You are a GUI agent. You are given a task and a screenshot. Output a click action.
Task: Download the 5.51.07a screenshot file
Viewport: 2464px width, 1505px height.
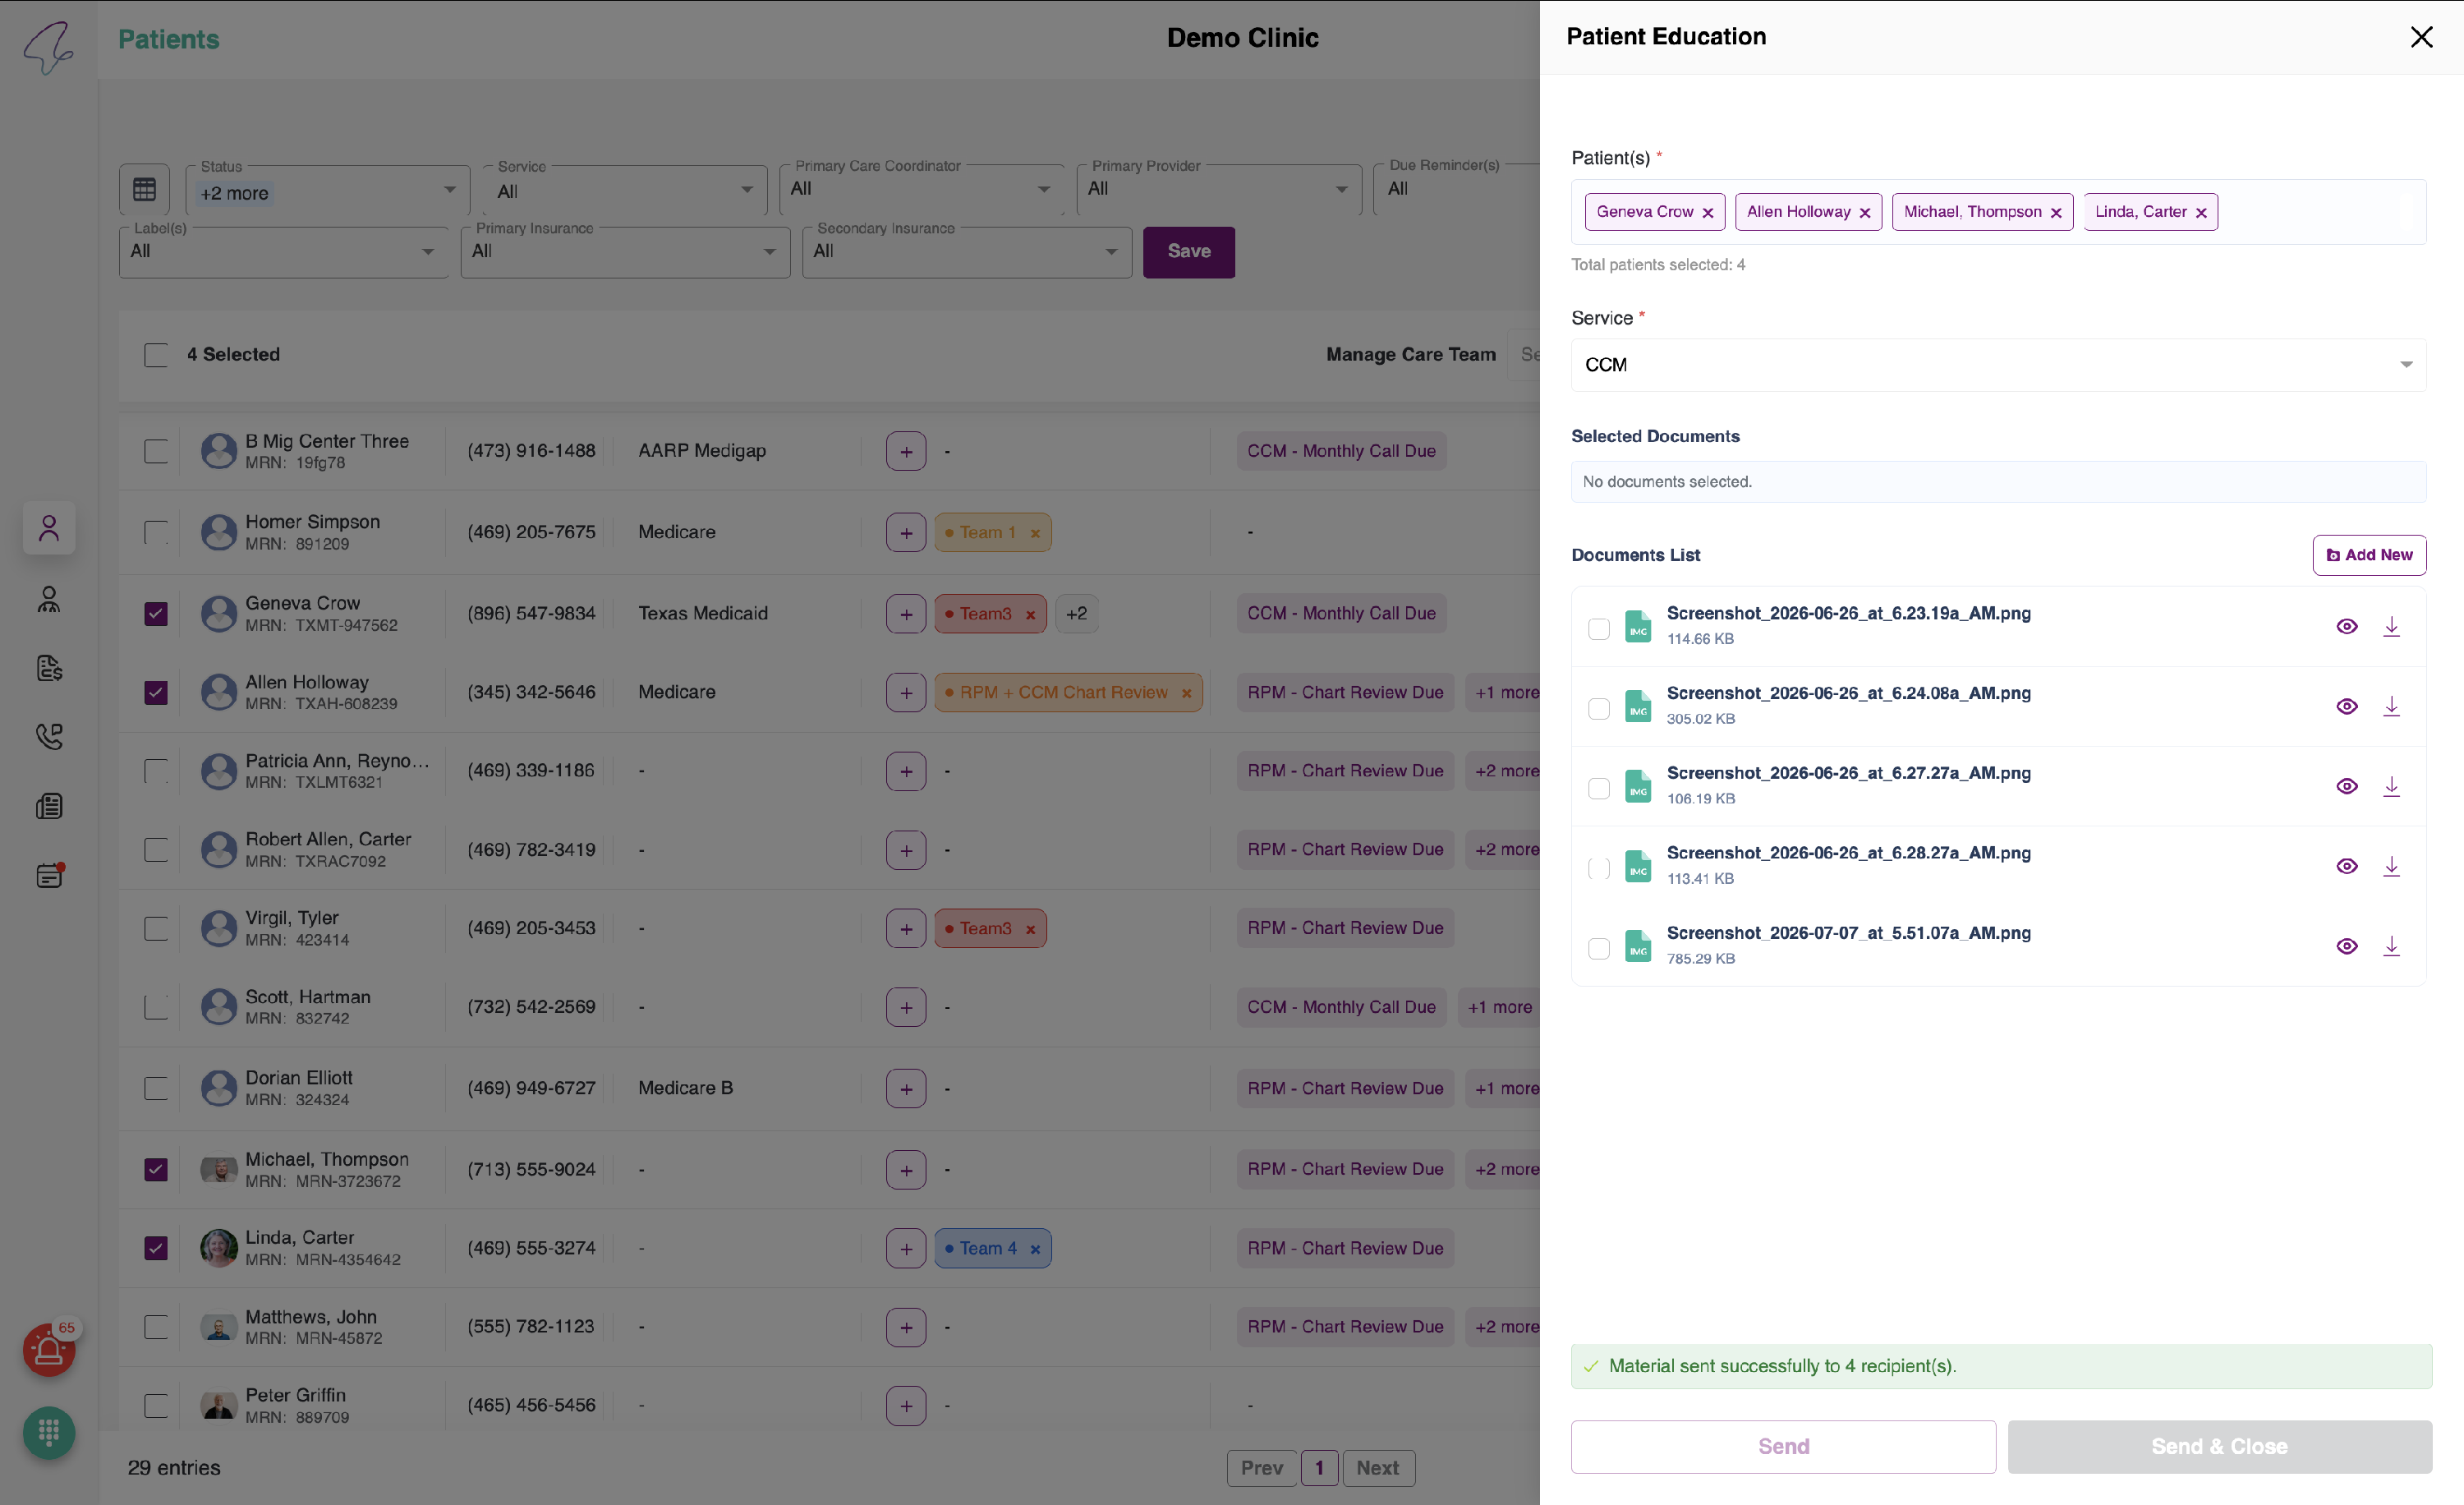pyautogui.click(x=2391, y=947)
